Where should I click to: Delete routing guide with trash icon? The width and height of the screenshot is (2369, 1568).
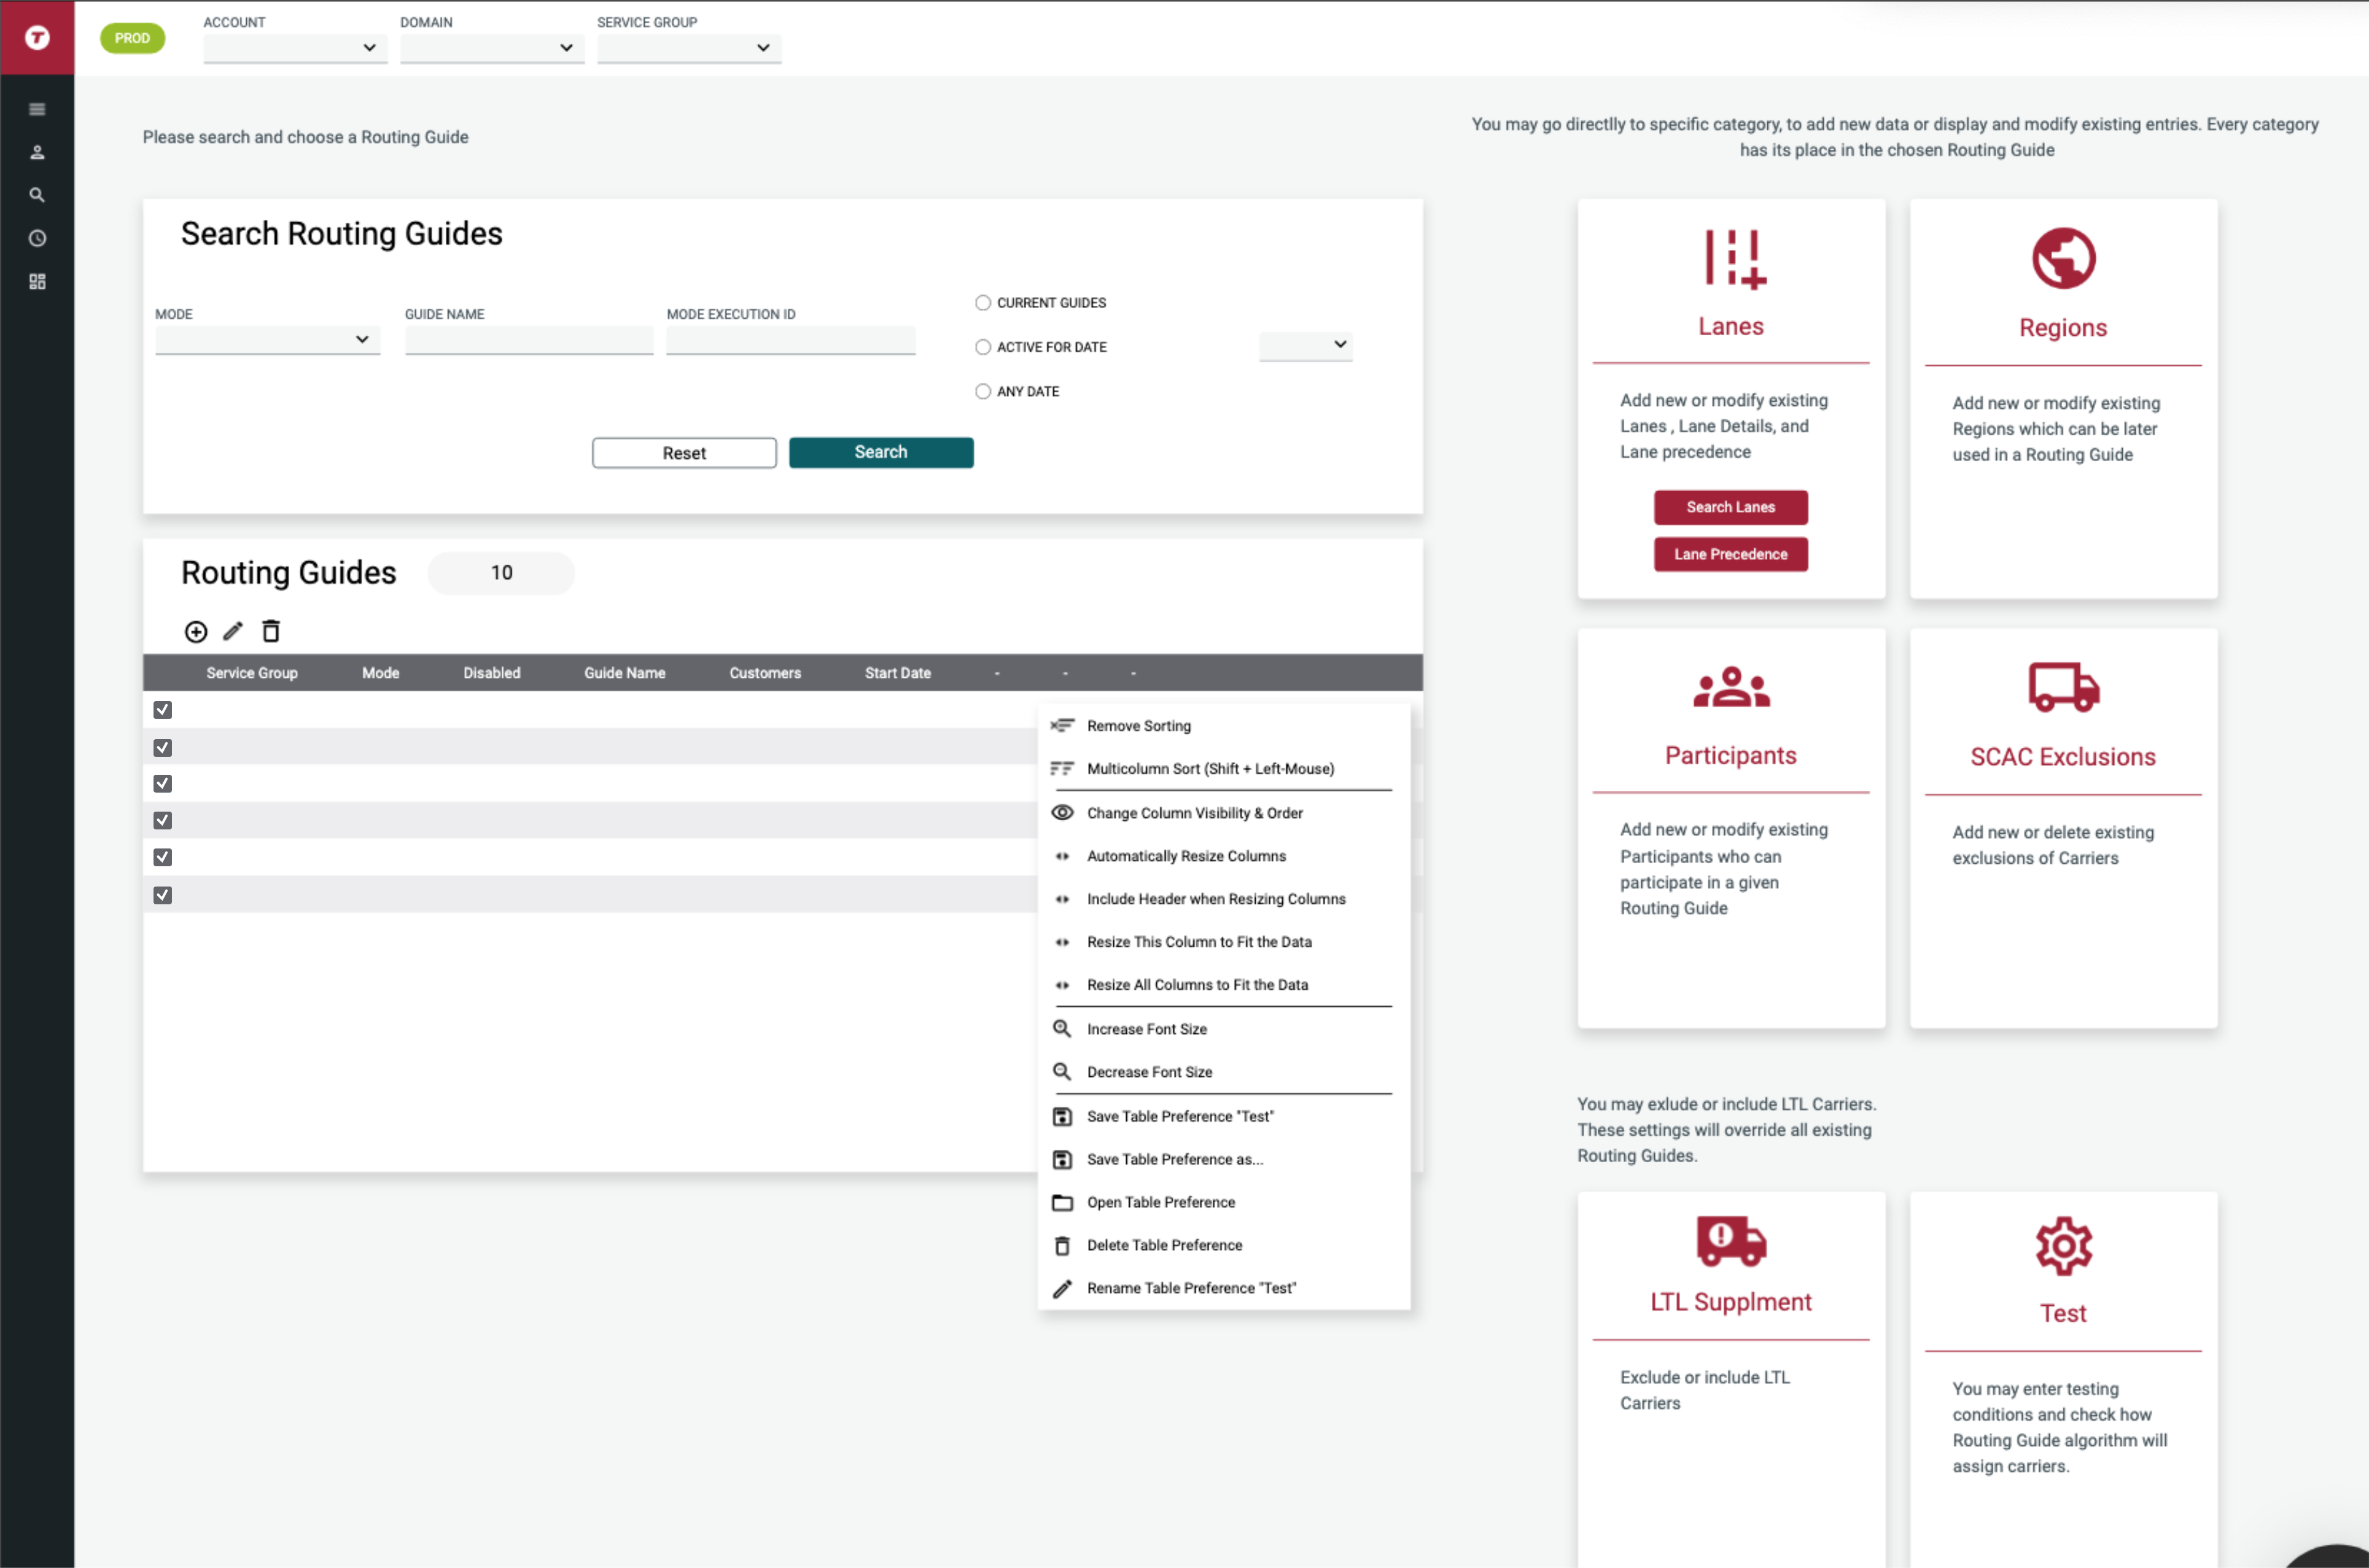[x=271, y=631]
